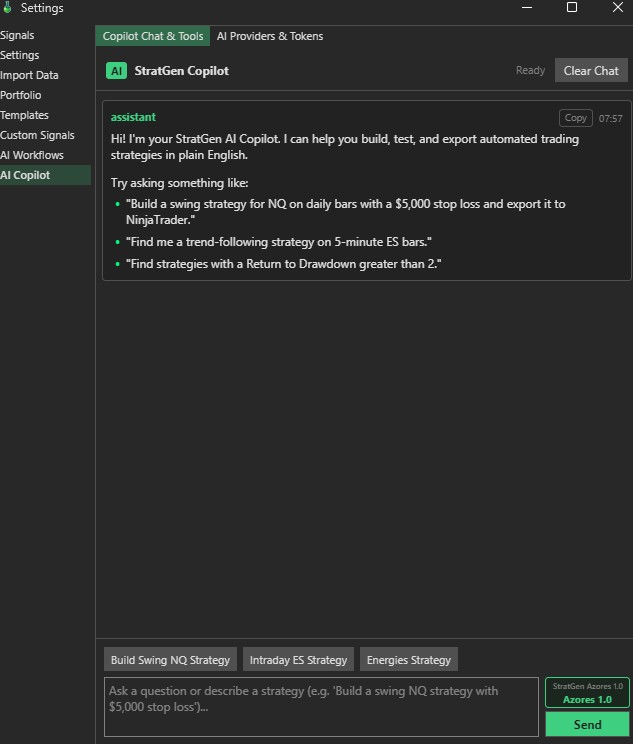The height and width of the screenshot is (744, 633).
Task: Click the assistant sender label
Action: tap(133, 117)
